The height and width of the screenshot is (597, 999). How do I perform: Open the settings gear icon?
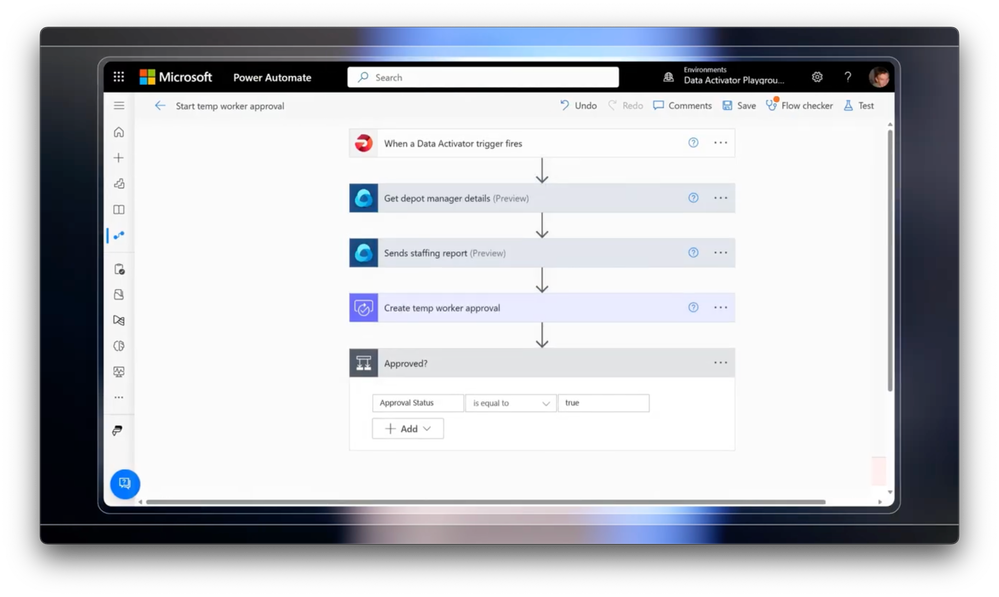tap(817, 77)
